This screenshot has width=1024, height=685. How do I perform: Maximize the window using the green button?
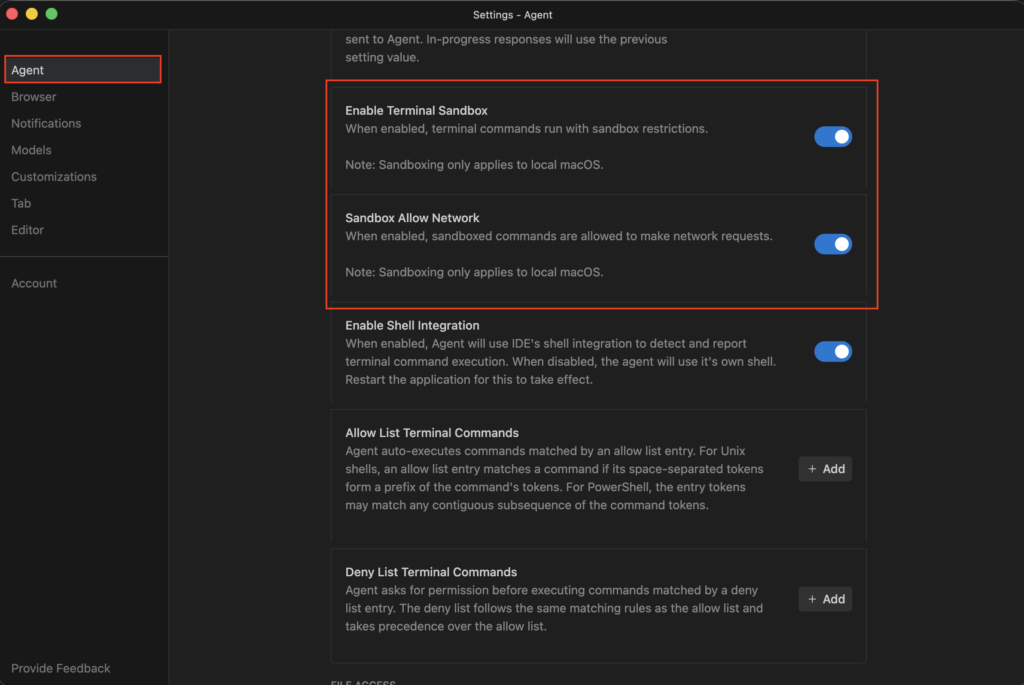pos(52,14)
